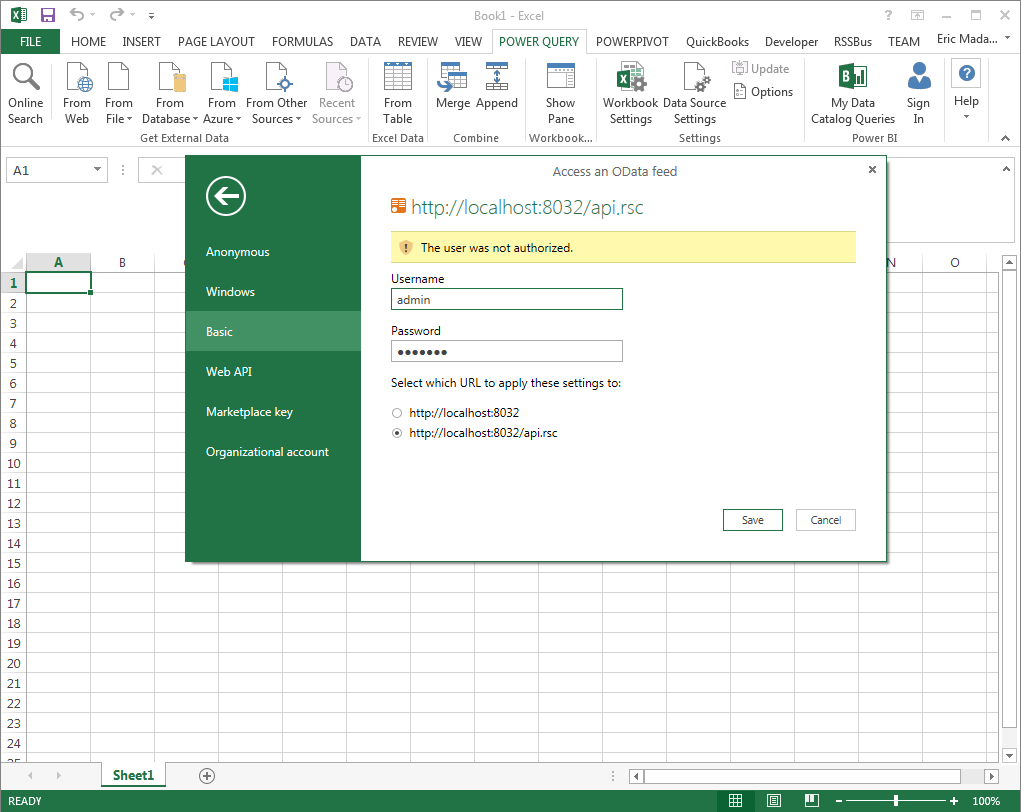Click the Update checkbox option
Viewport: 1021px width, 812px height.
[761, 68]
